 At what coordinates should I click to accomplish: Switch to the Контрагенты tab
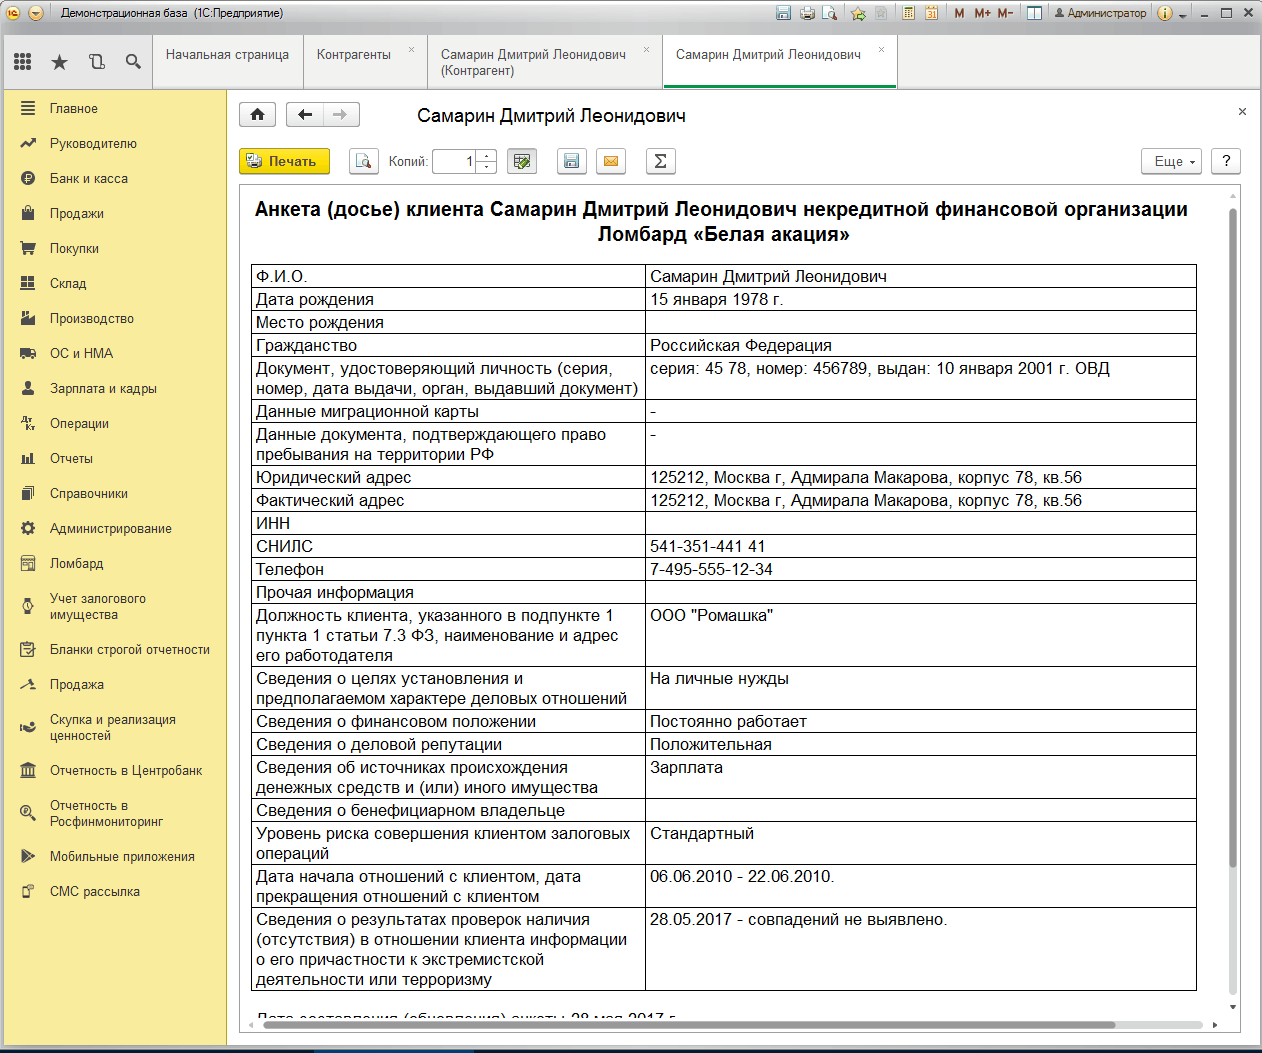point(354,55)
